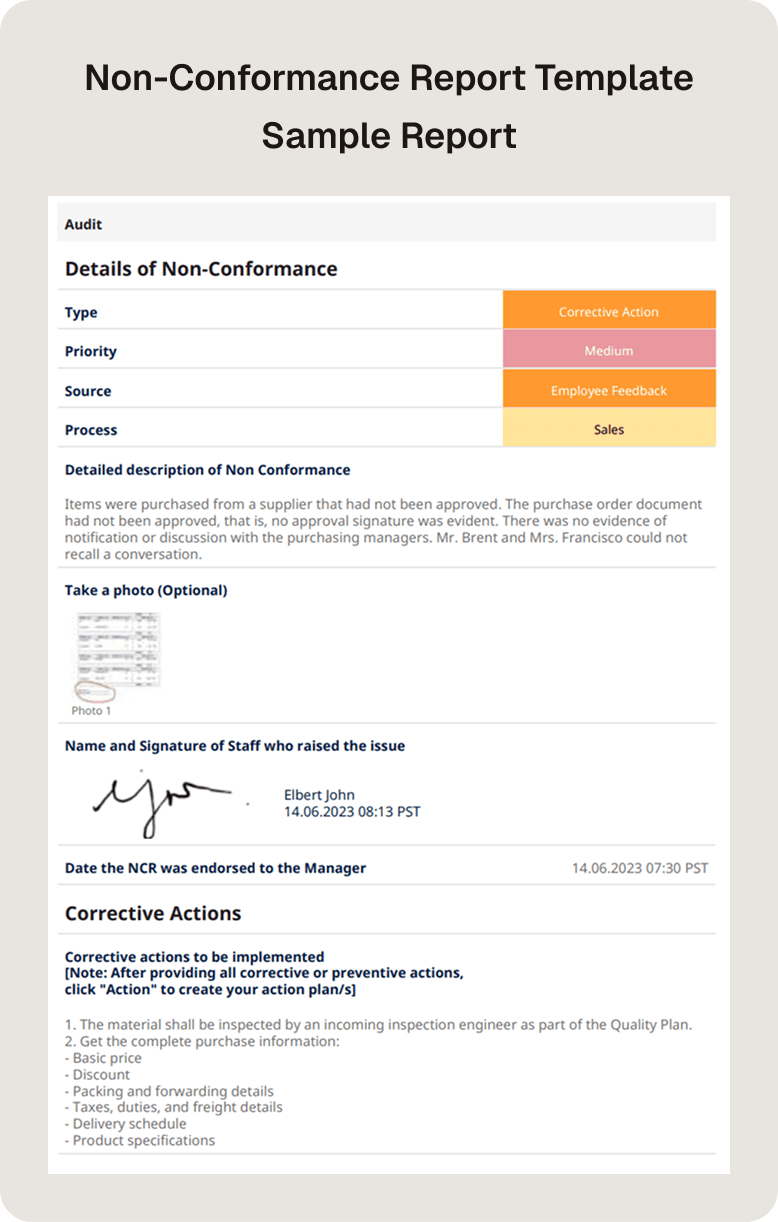Click the Take a photo (Optional) label
Image resolution: width=778 pixels, height=1222 pixels.
pyautogui.click(x=146, y=590)
